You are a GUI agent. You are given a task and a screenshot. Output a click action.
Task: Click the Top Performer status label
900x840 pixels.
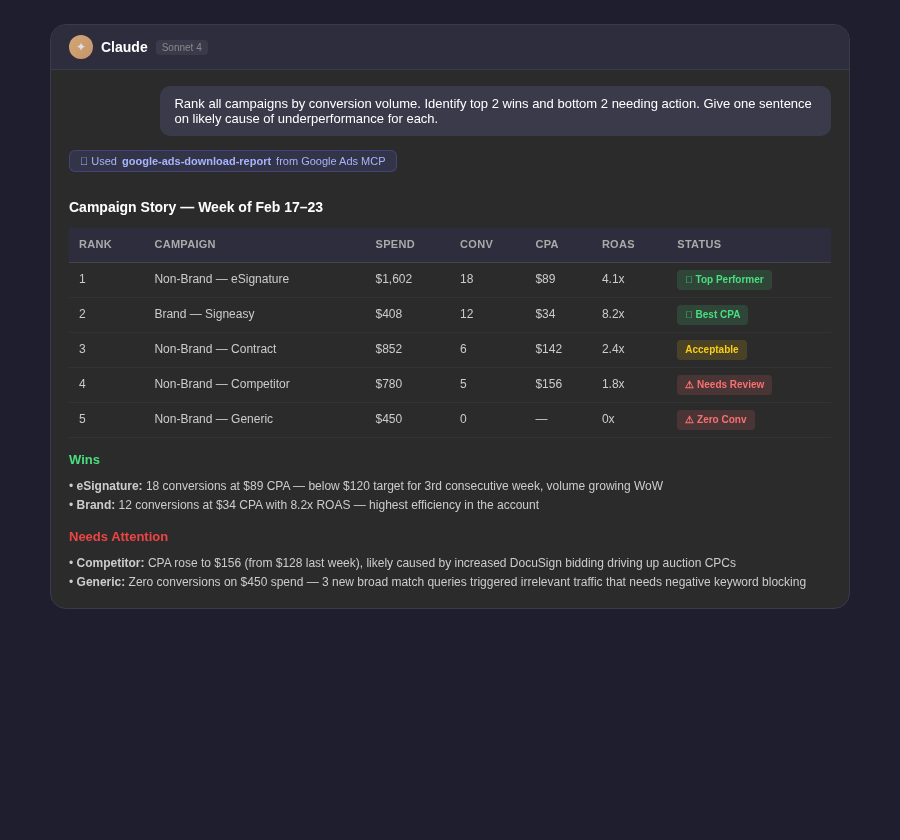[x=729, y=280]
